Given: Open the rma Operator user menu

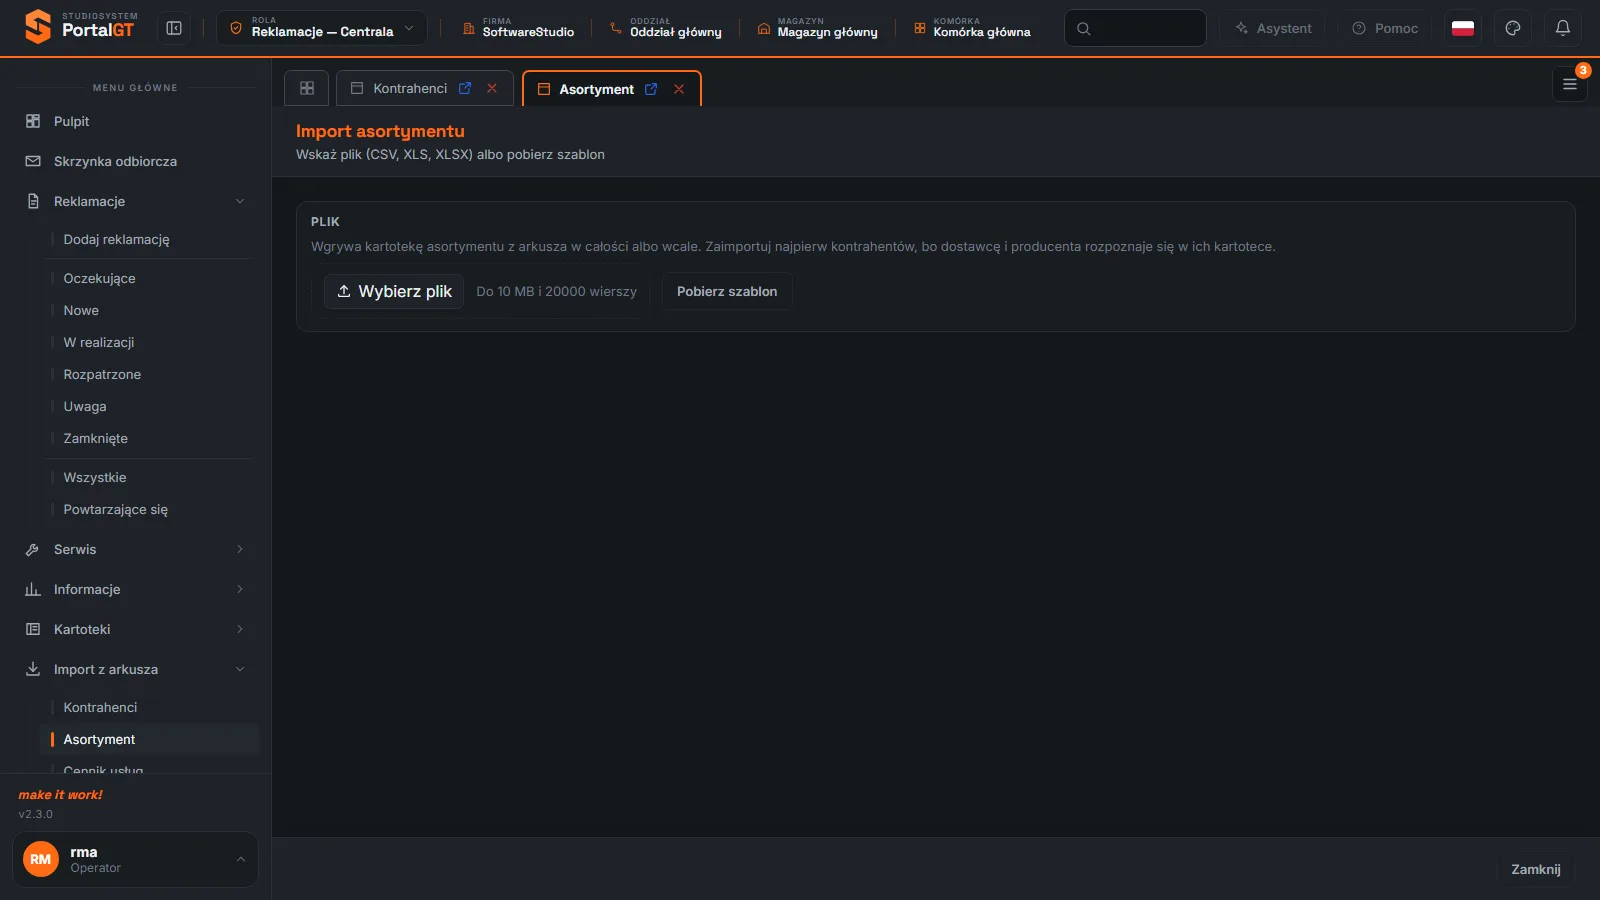Looking at the screenshot, I should tap(135, 859).
